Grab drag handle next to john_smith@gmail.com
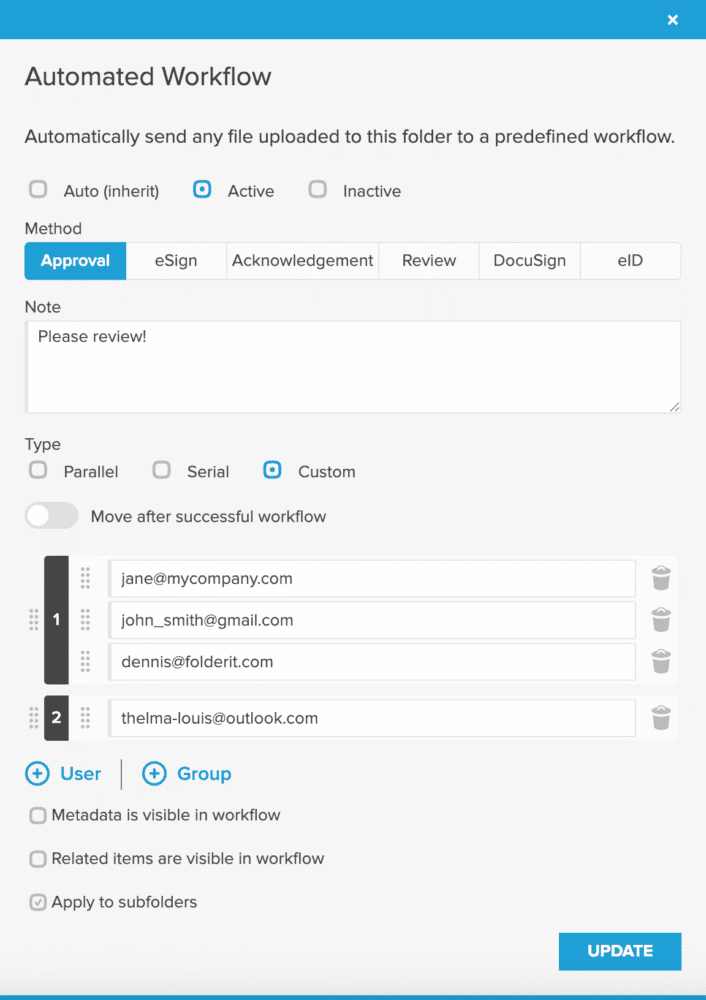This screenshot has width=706, height=1000. 85,620
